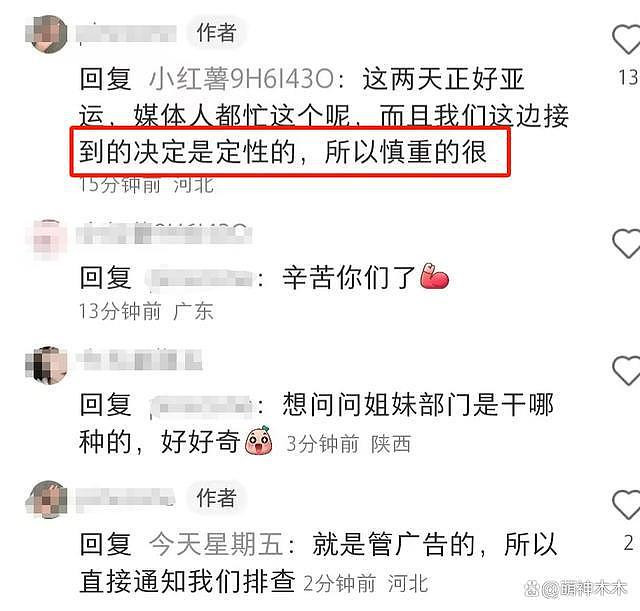Tap the highlighted text 到的决定是定性的

[188, 152]
